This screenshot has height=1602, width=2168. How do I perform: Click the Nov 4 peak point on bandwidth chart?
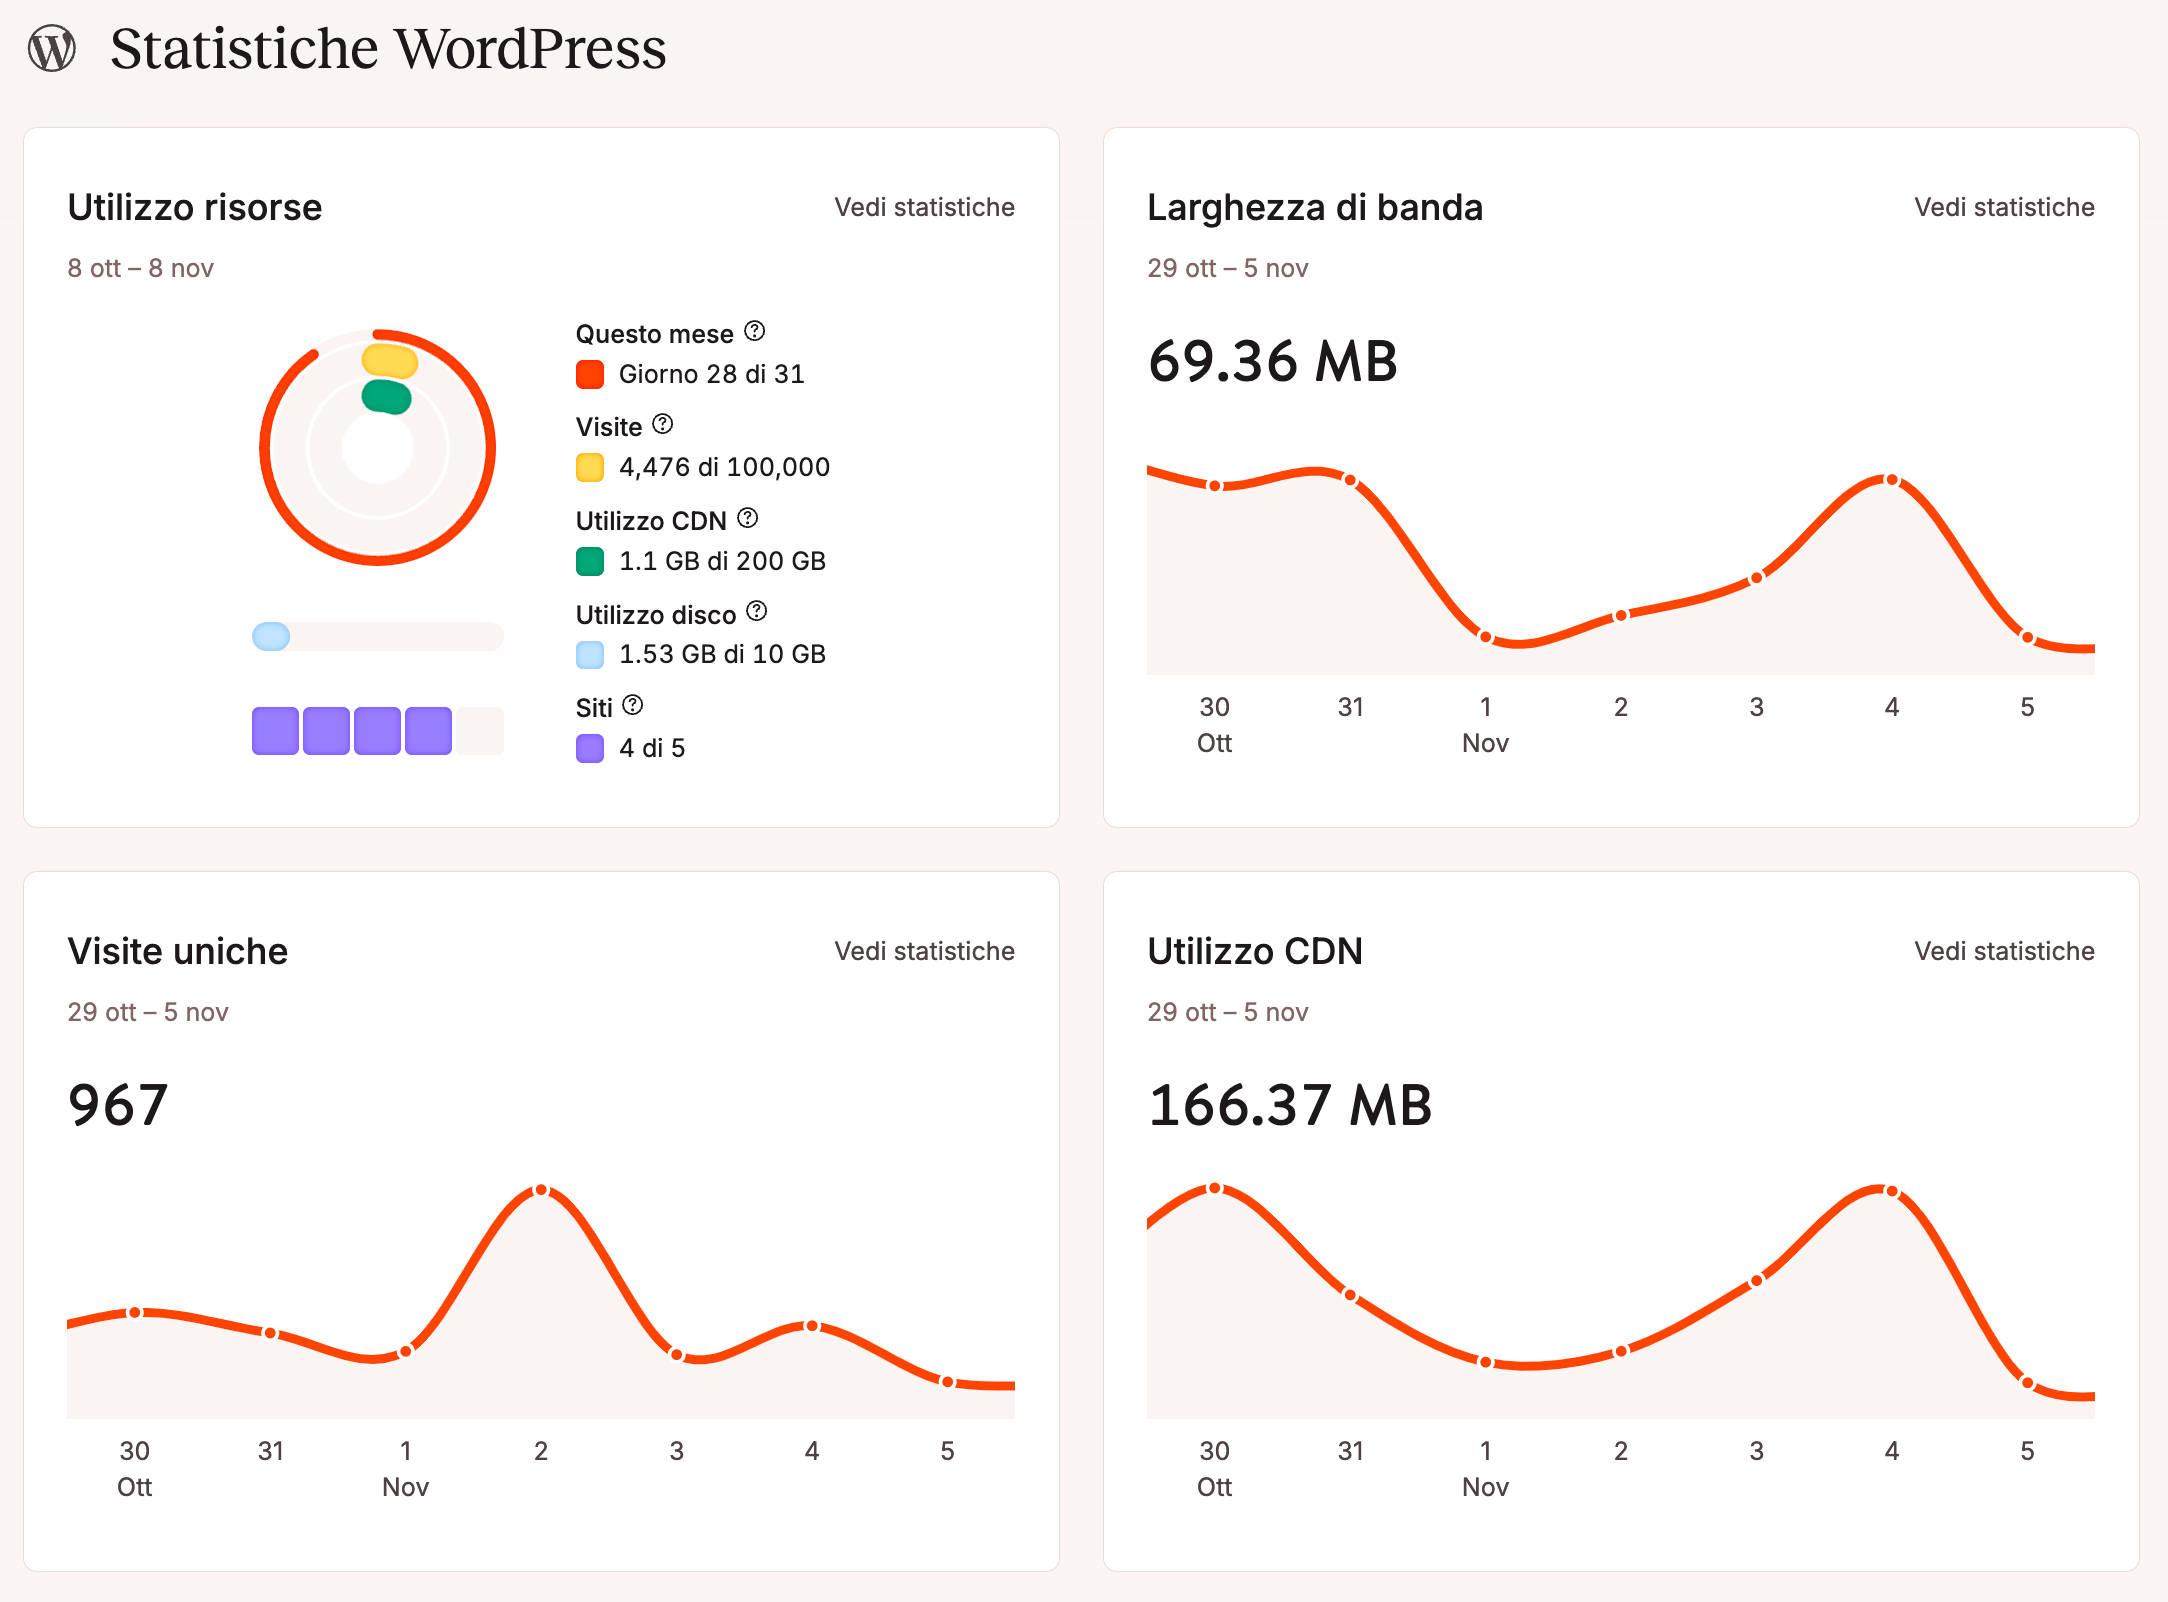[x=1891, y=481]
